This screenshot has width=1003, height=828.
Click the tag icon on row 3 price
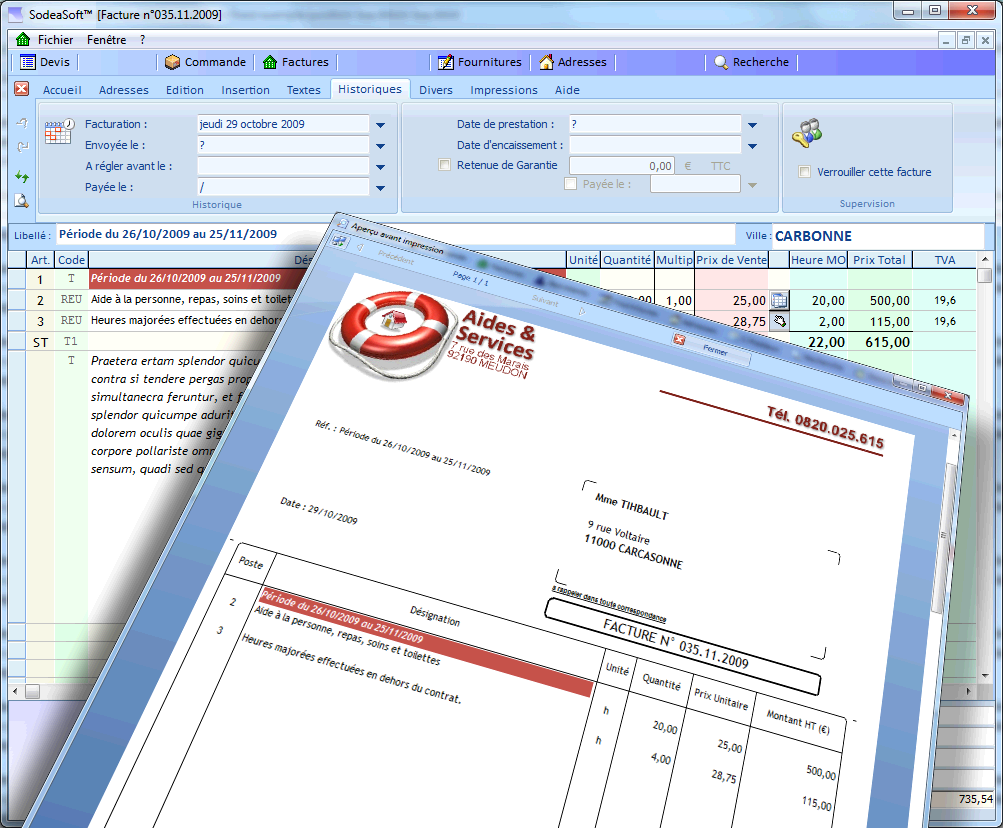pos(779,321)
